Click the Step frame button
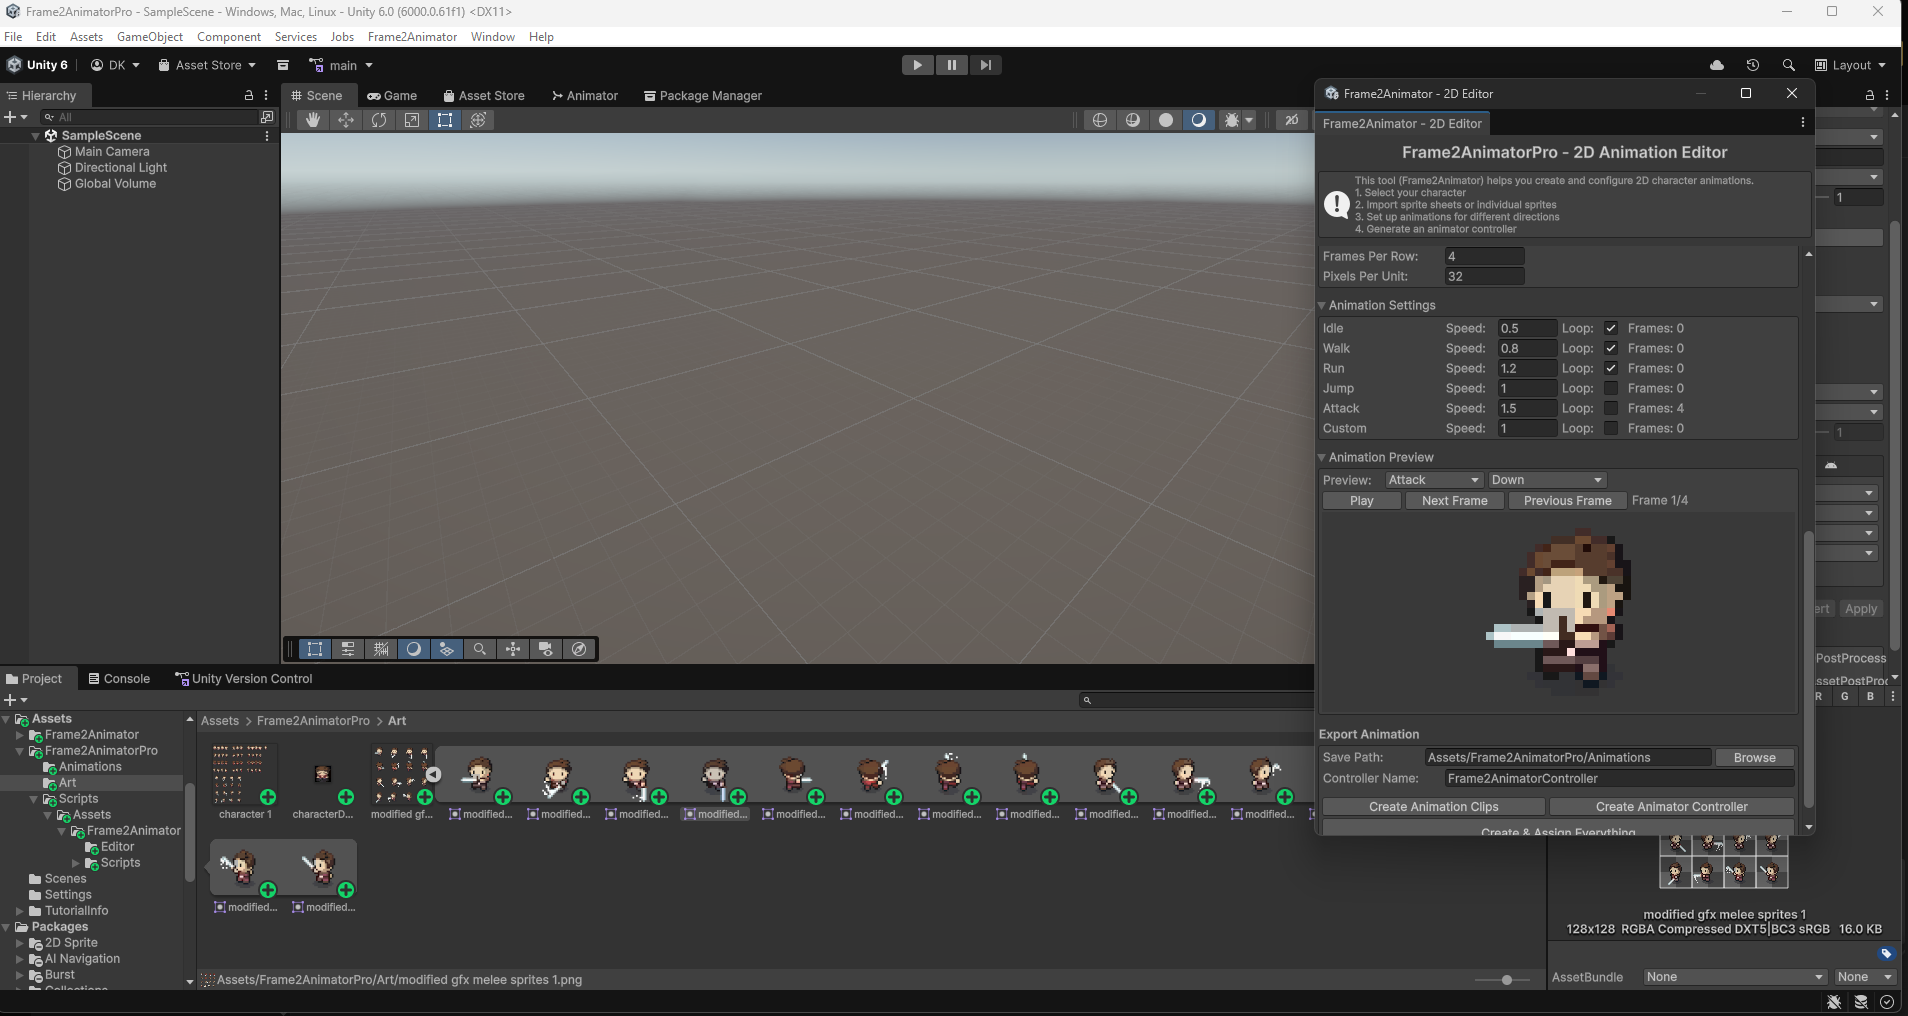The height and width of the screenshot is (1016, 1908). 986,65
